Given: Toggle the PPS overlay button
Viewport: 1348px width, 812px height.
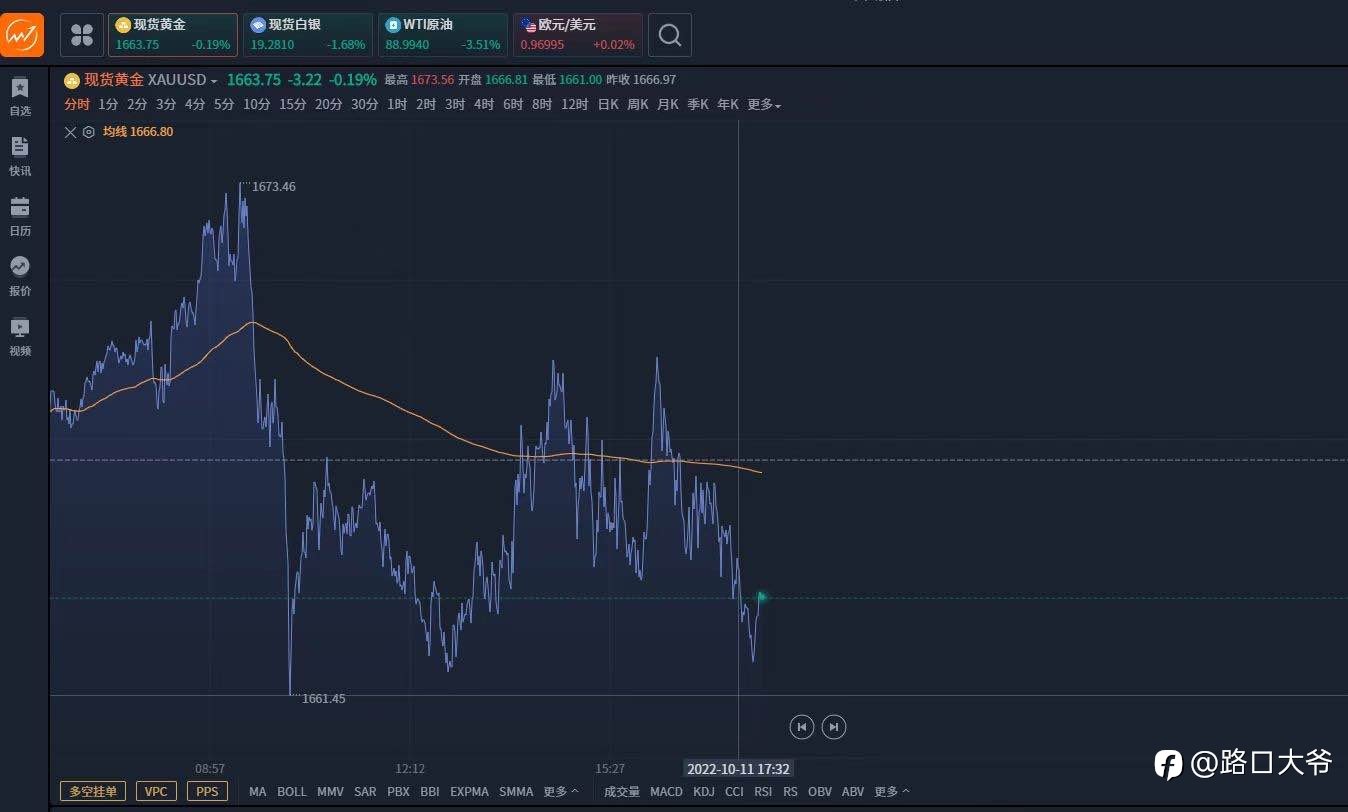Looking at the screenshot, I should point(207,791).
